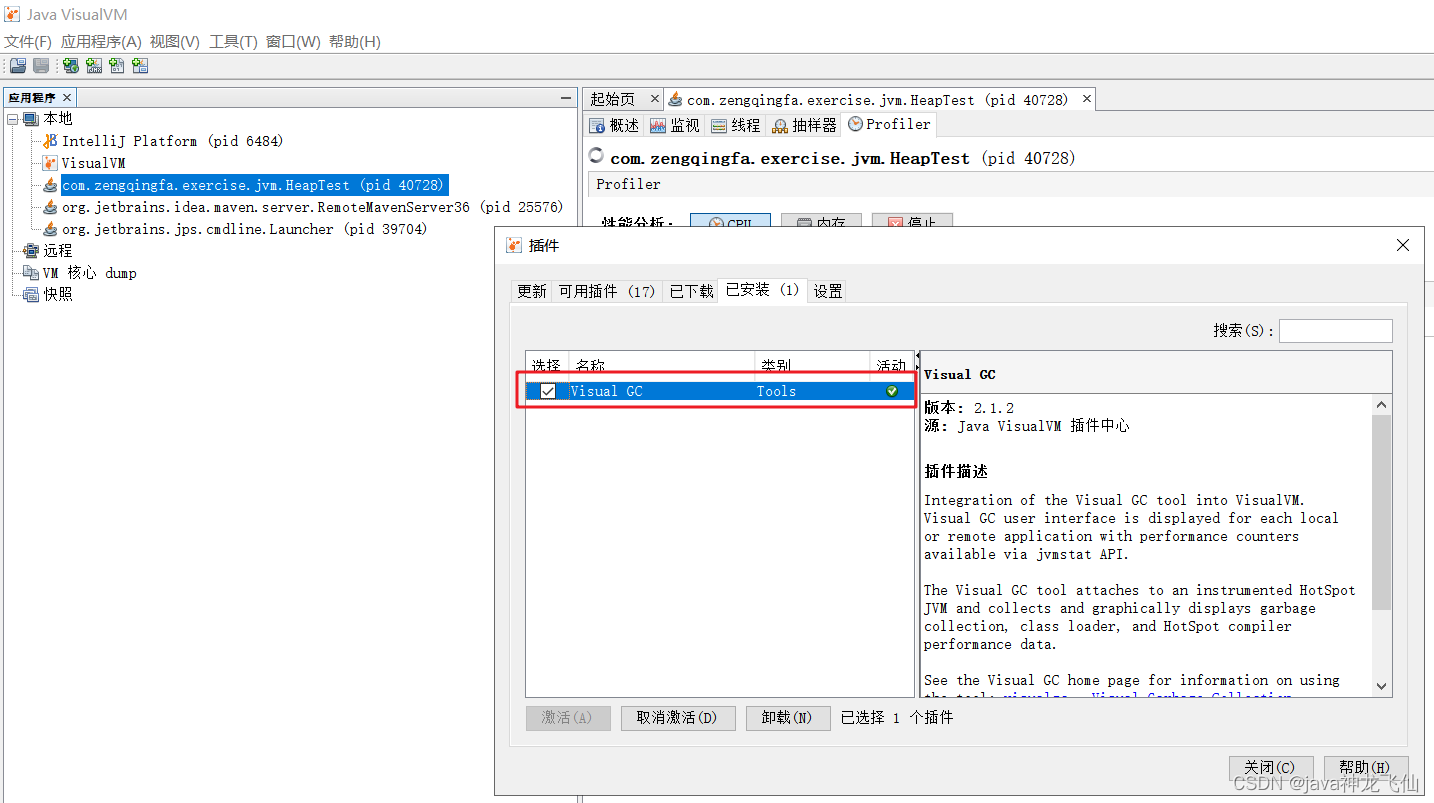This screenshot has width=1434, height=803.
Task: Click the 卸载(N) uninstall button
Action: pos(788,718)
